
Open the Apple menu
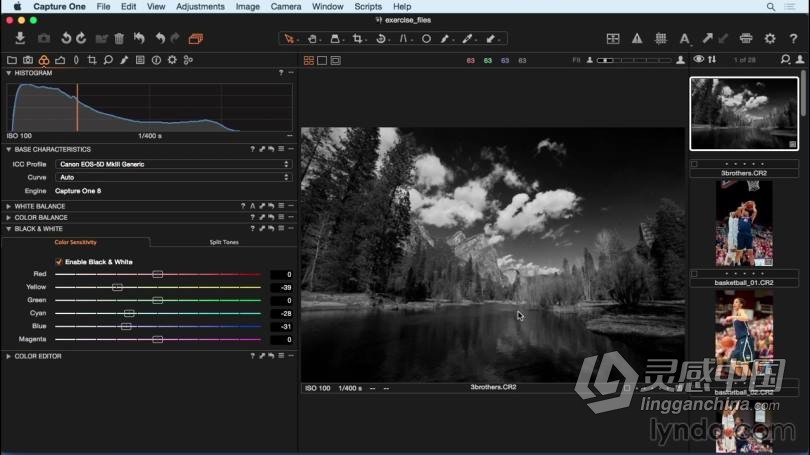17,7
